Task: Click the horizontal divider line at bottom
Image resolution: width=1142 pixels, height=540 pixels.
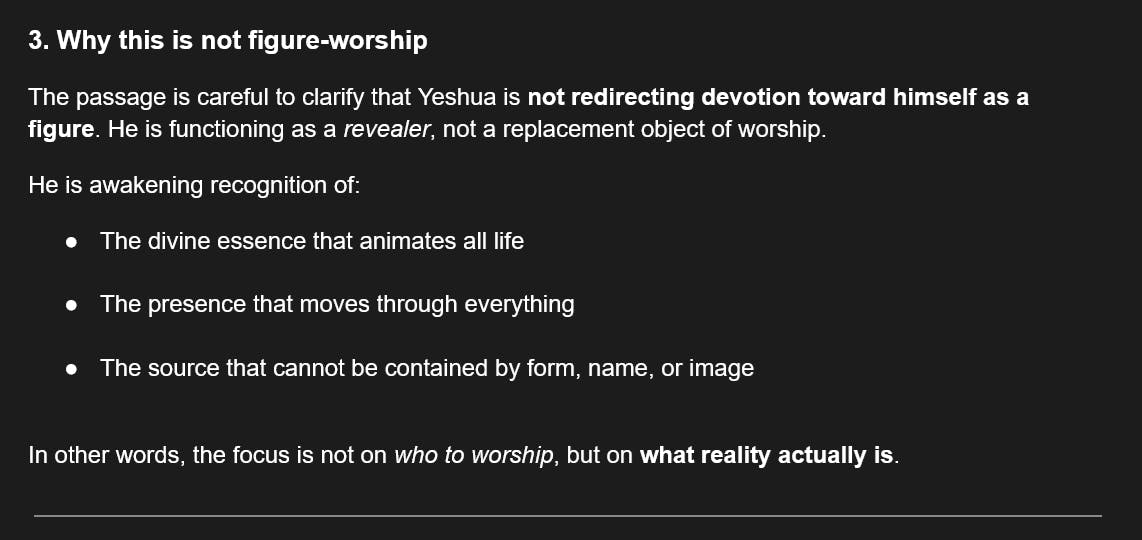Action: coord(568,516)
